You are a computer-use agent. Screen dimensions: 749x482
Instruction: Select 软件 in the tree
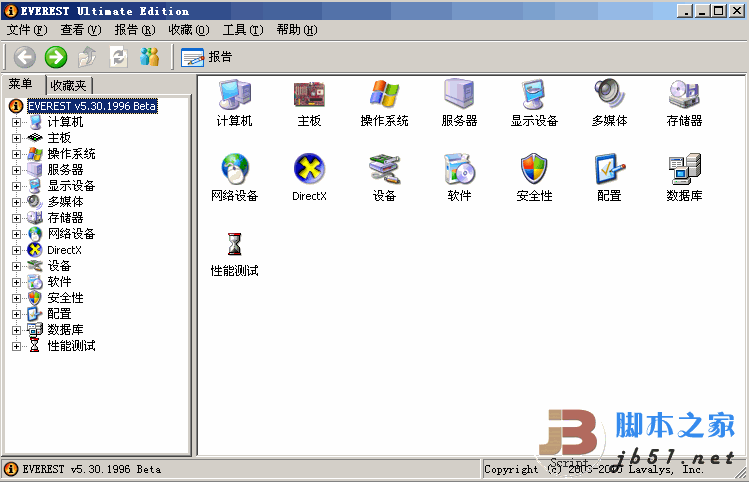[x=59, y=282]
